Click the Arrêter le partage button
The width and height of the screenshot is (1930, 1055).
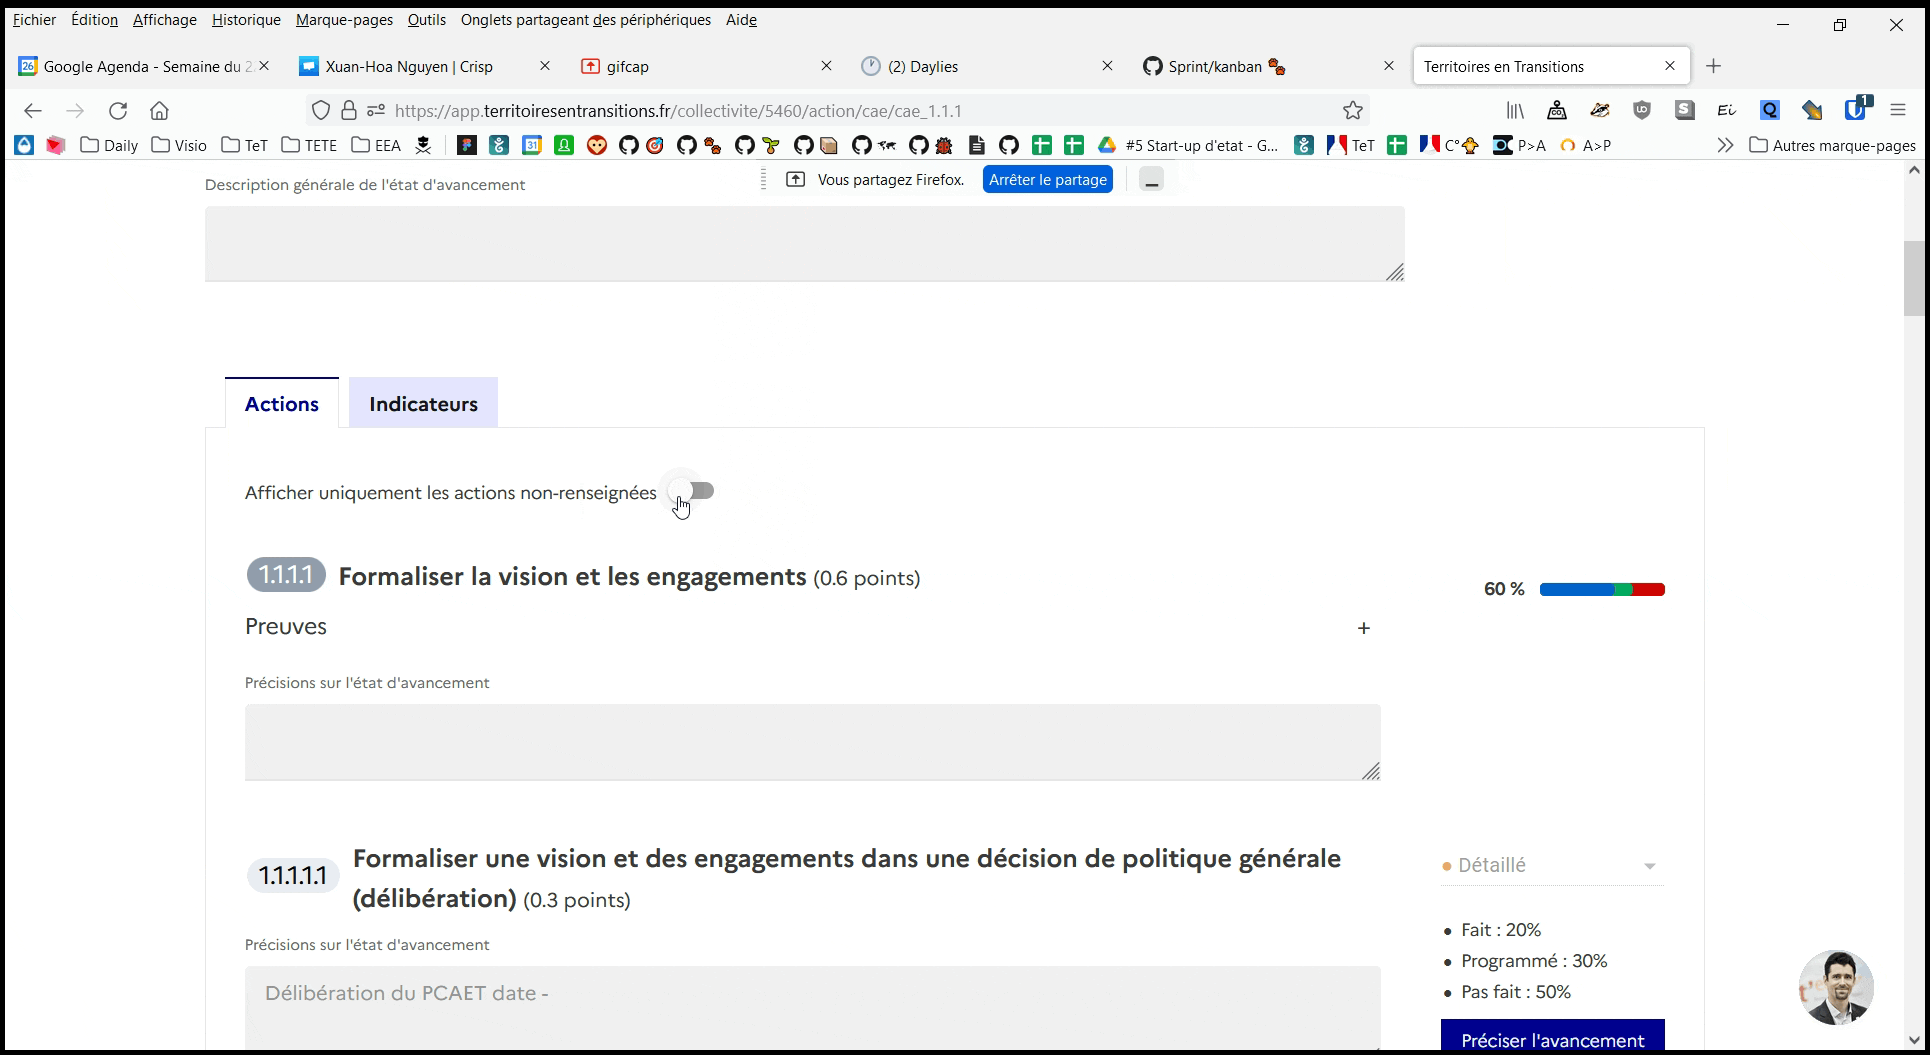click(x=1047, y=179)
